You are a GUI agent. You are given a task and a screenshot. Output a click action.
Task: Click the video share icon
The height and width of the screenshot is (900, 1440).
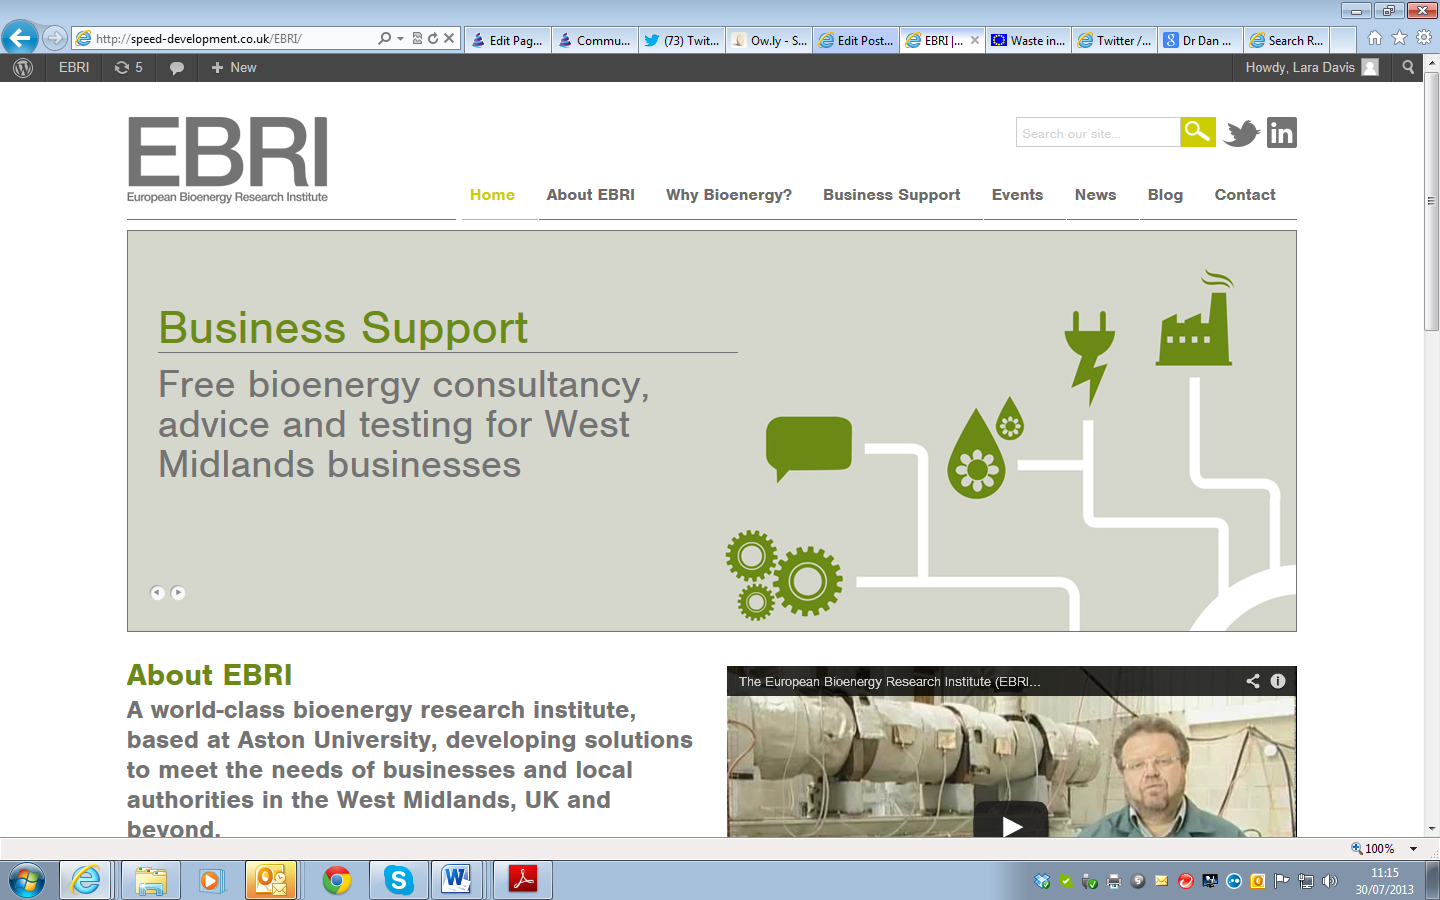pyautogui.click(x=1253, y=681)
